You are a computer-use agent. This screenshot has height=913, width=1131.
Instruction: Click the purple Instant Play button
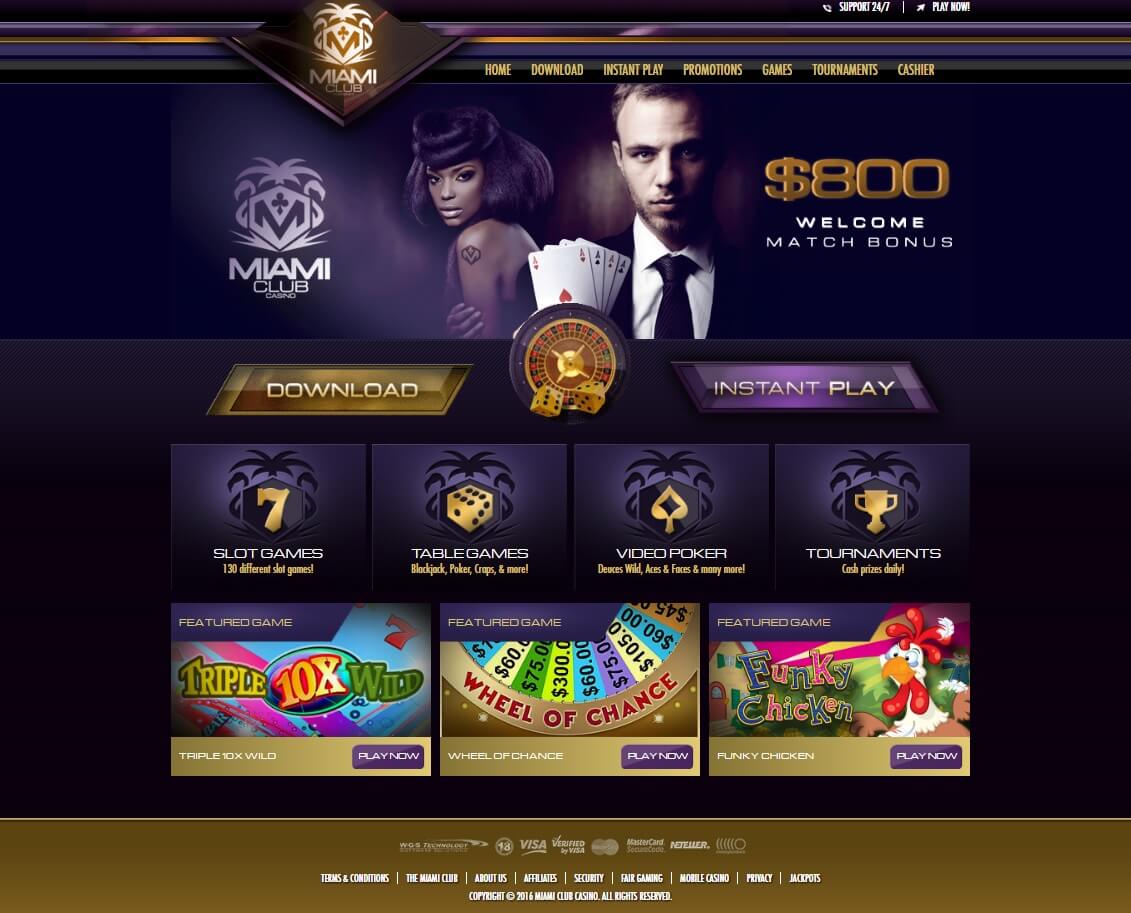click(x=804, y=388)
